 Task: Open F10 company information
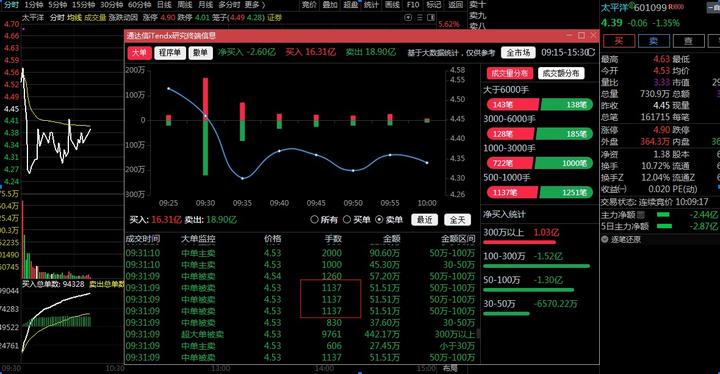tap(413, 5)
